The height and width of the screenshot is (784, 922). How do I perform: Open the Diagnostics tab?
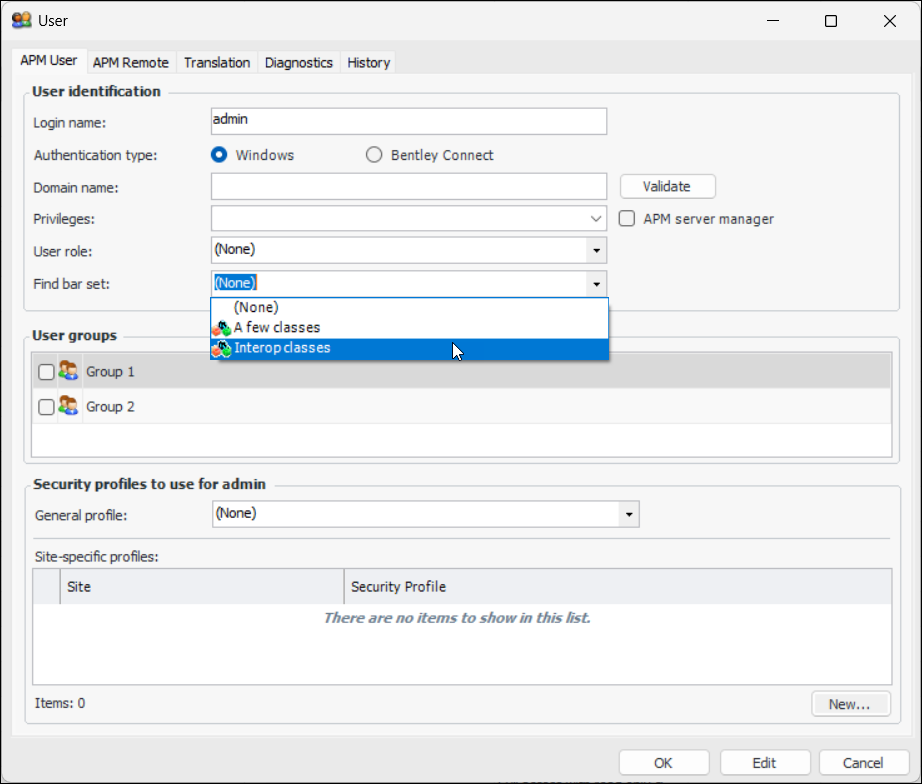pyautogui.click(x=298, y=62)
